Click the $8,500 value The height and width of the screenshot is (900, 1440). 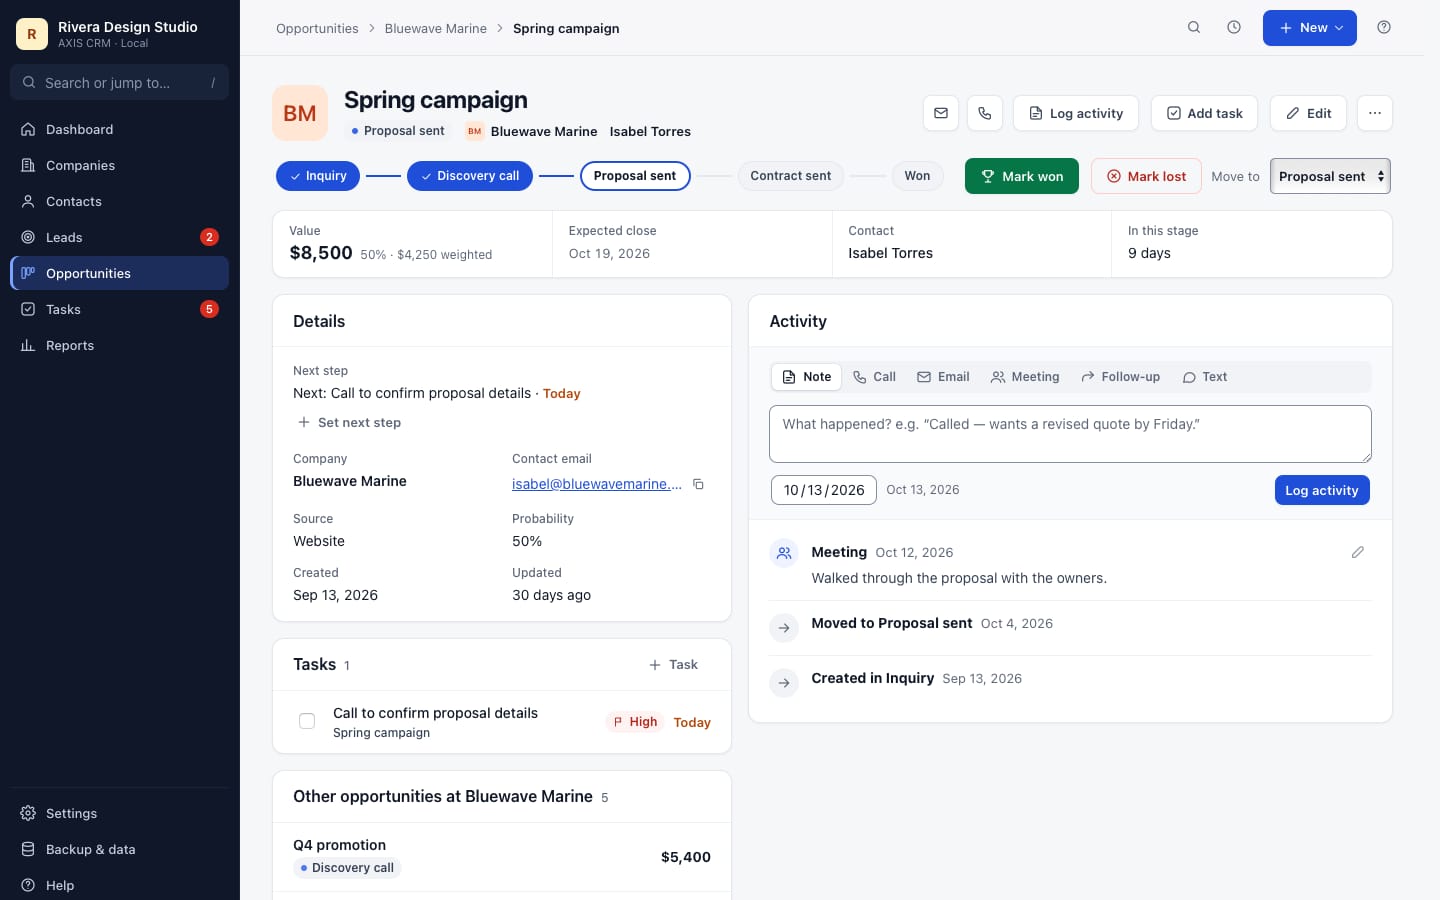pyautogui.click(x=321, y=253)
